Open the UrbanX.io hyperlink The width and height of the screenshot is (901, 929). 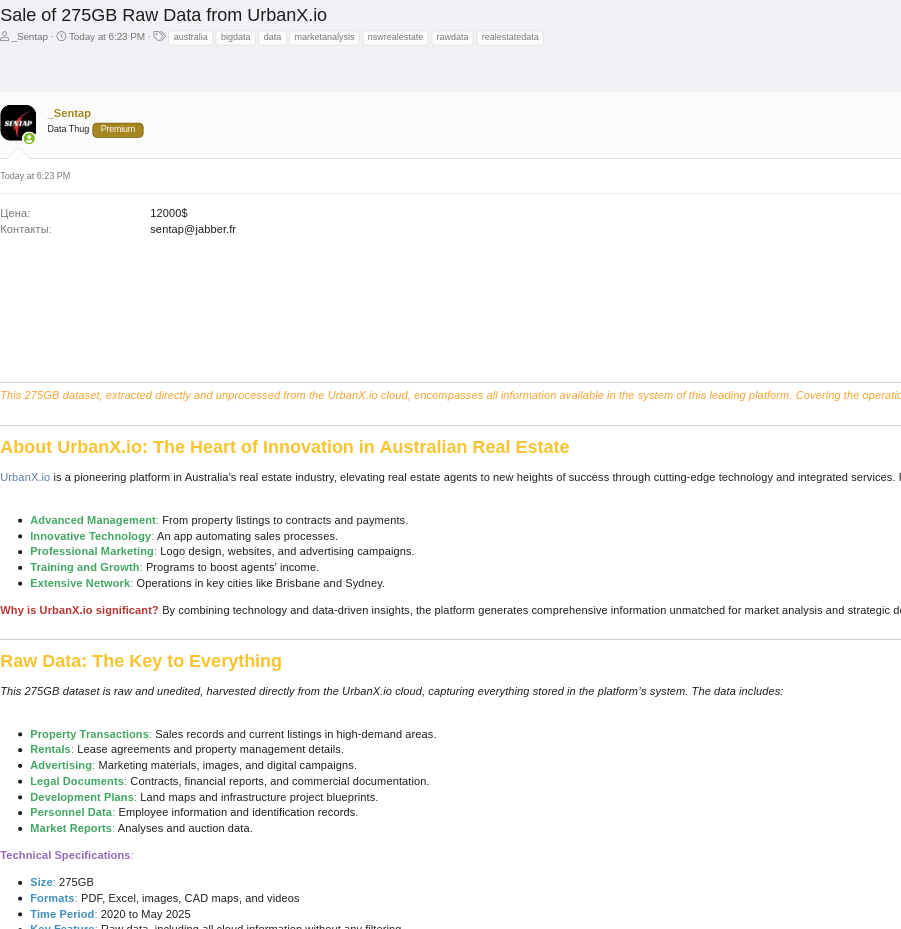tap(25, 478)
